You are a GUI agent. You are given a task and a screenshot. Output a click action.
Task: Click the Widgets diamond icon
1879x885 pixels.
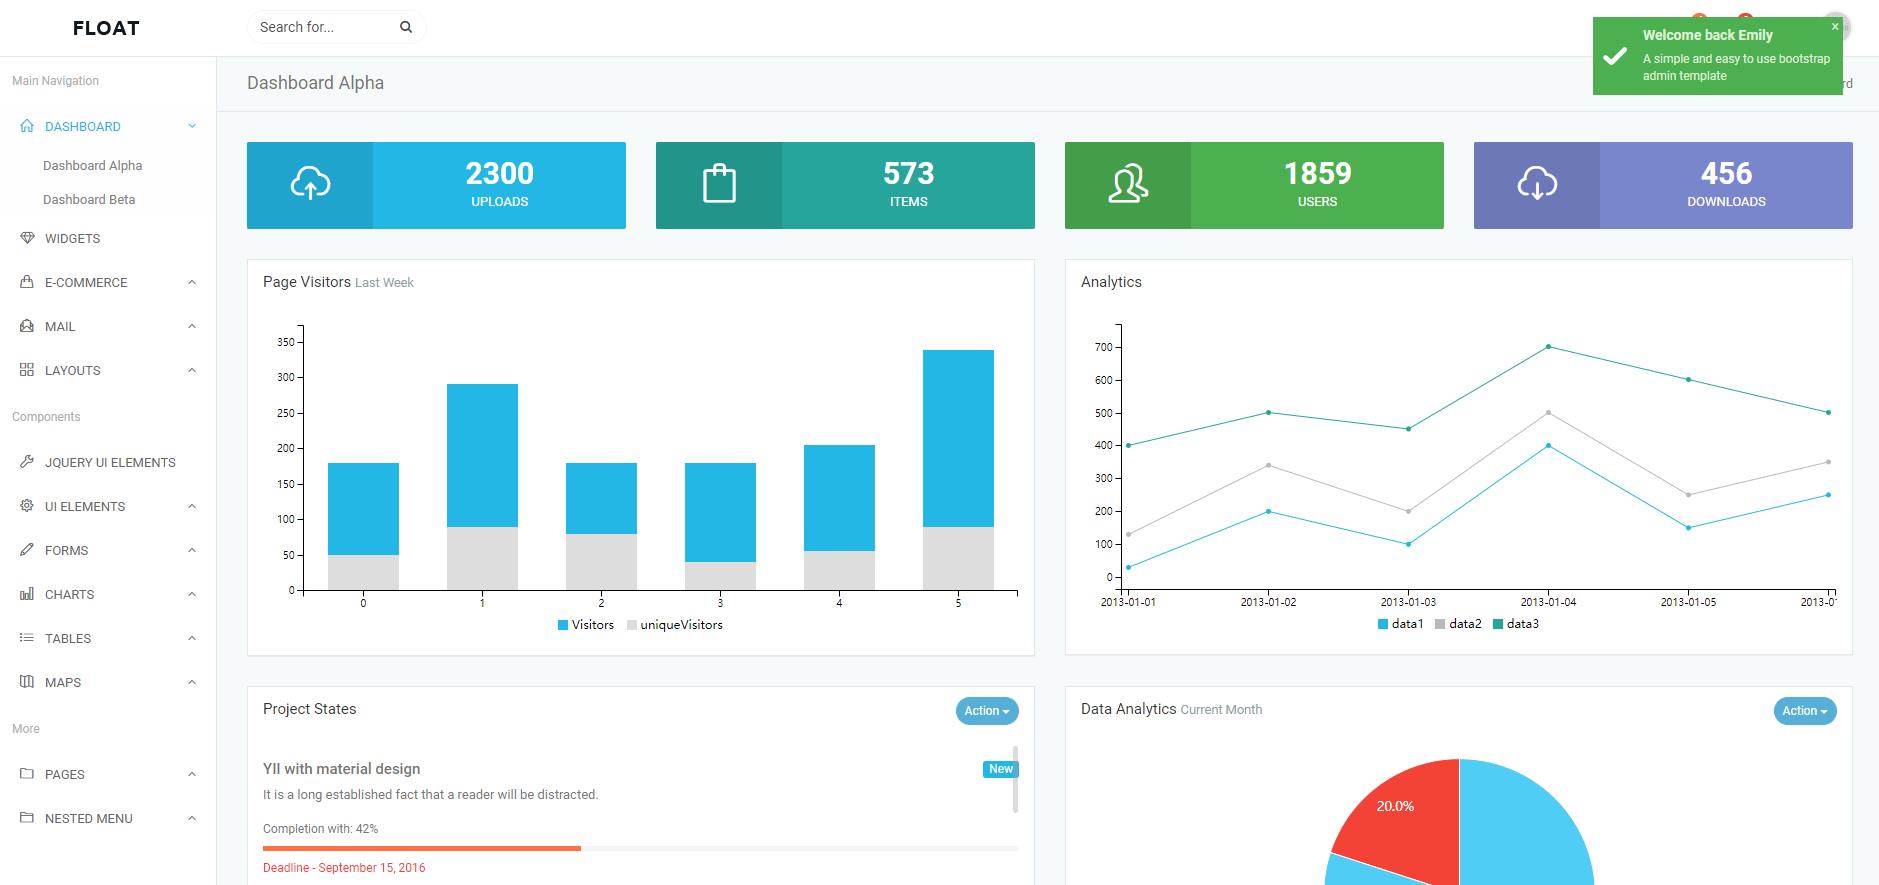27,239
